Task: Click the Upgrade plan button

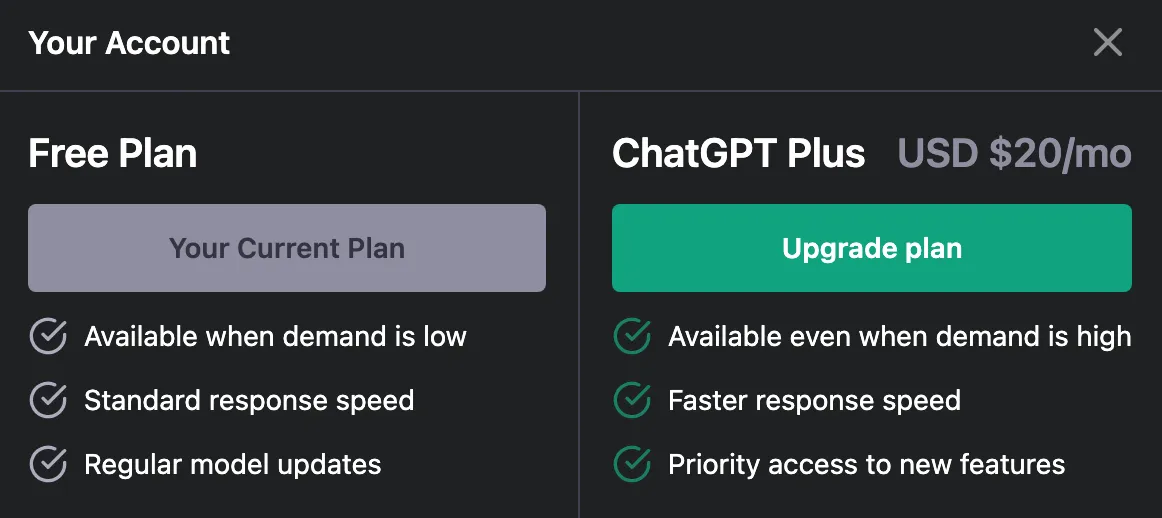Action: point(871,248)
